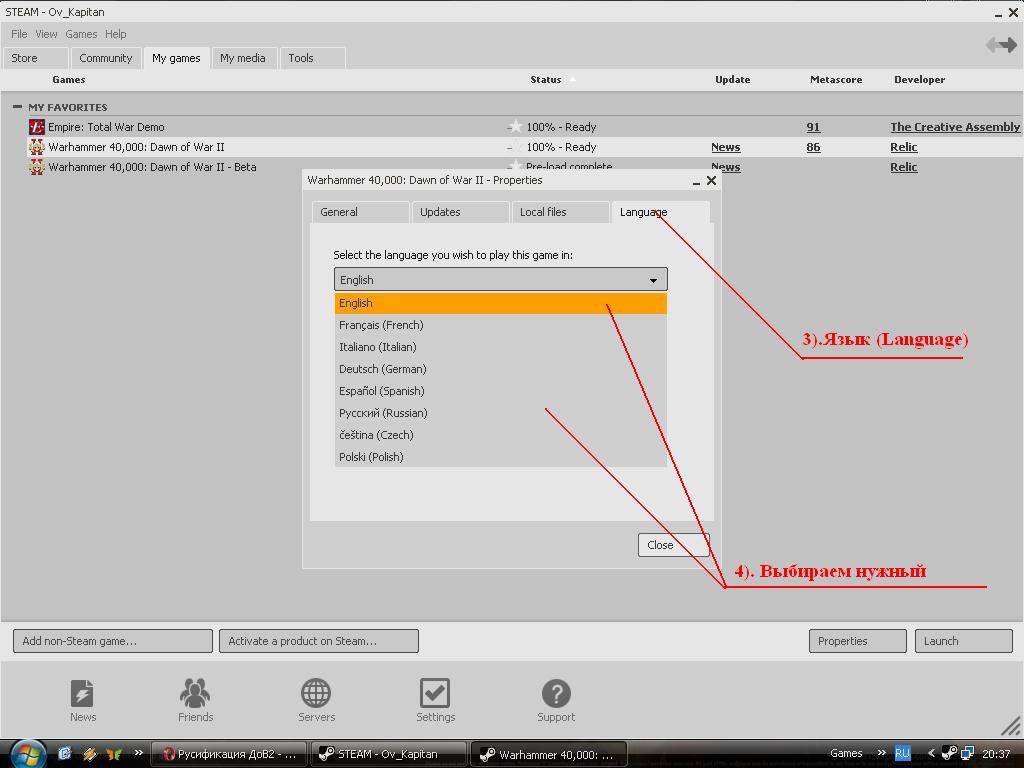Choose English in the language list
Screen dimensions: 1024x768
click(x=500, y=303)
